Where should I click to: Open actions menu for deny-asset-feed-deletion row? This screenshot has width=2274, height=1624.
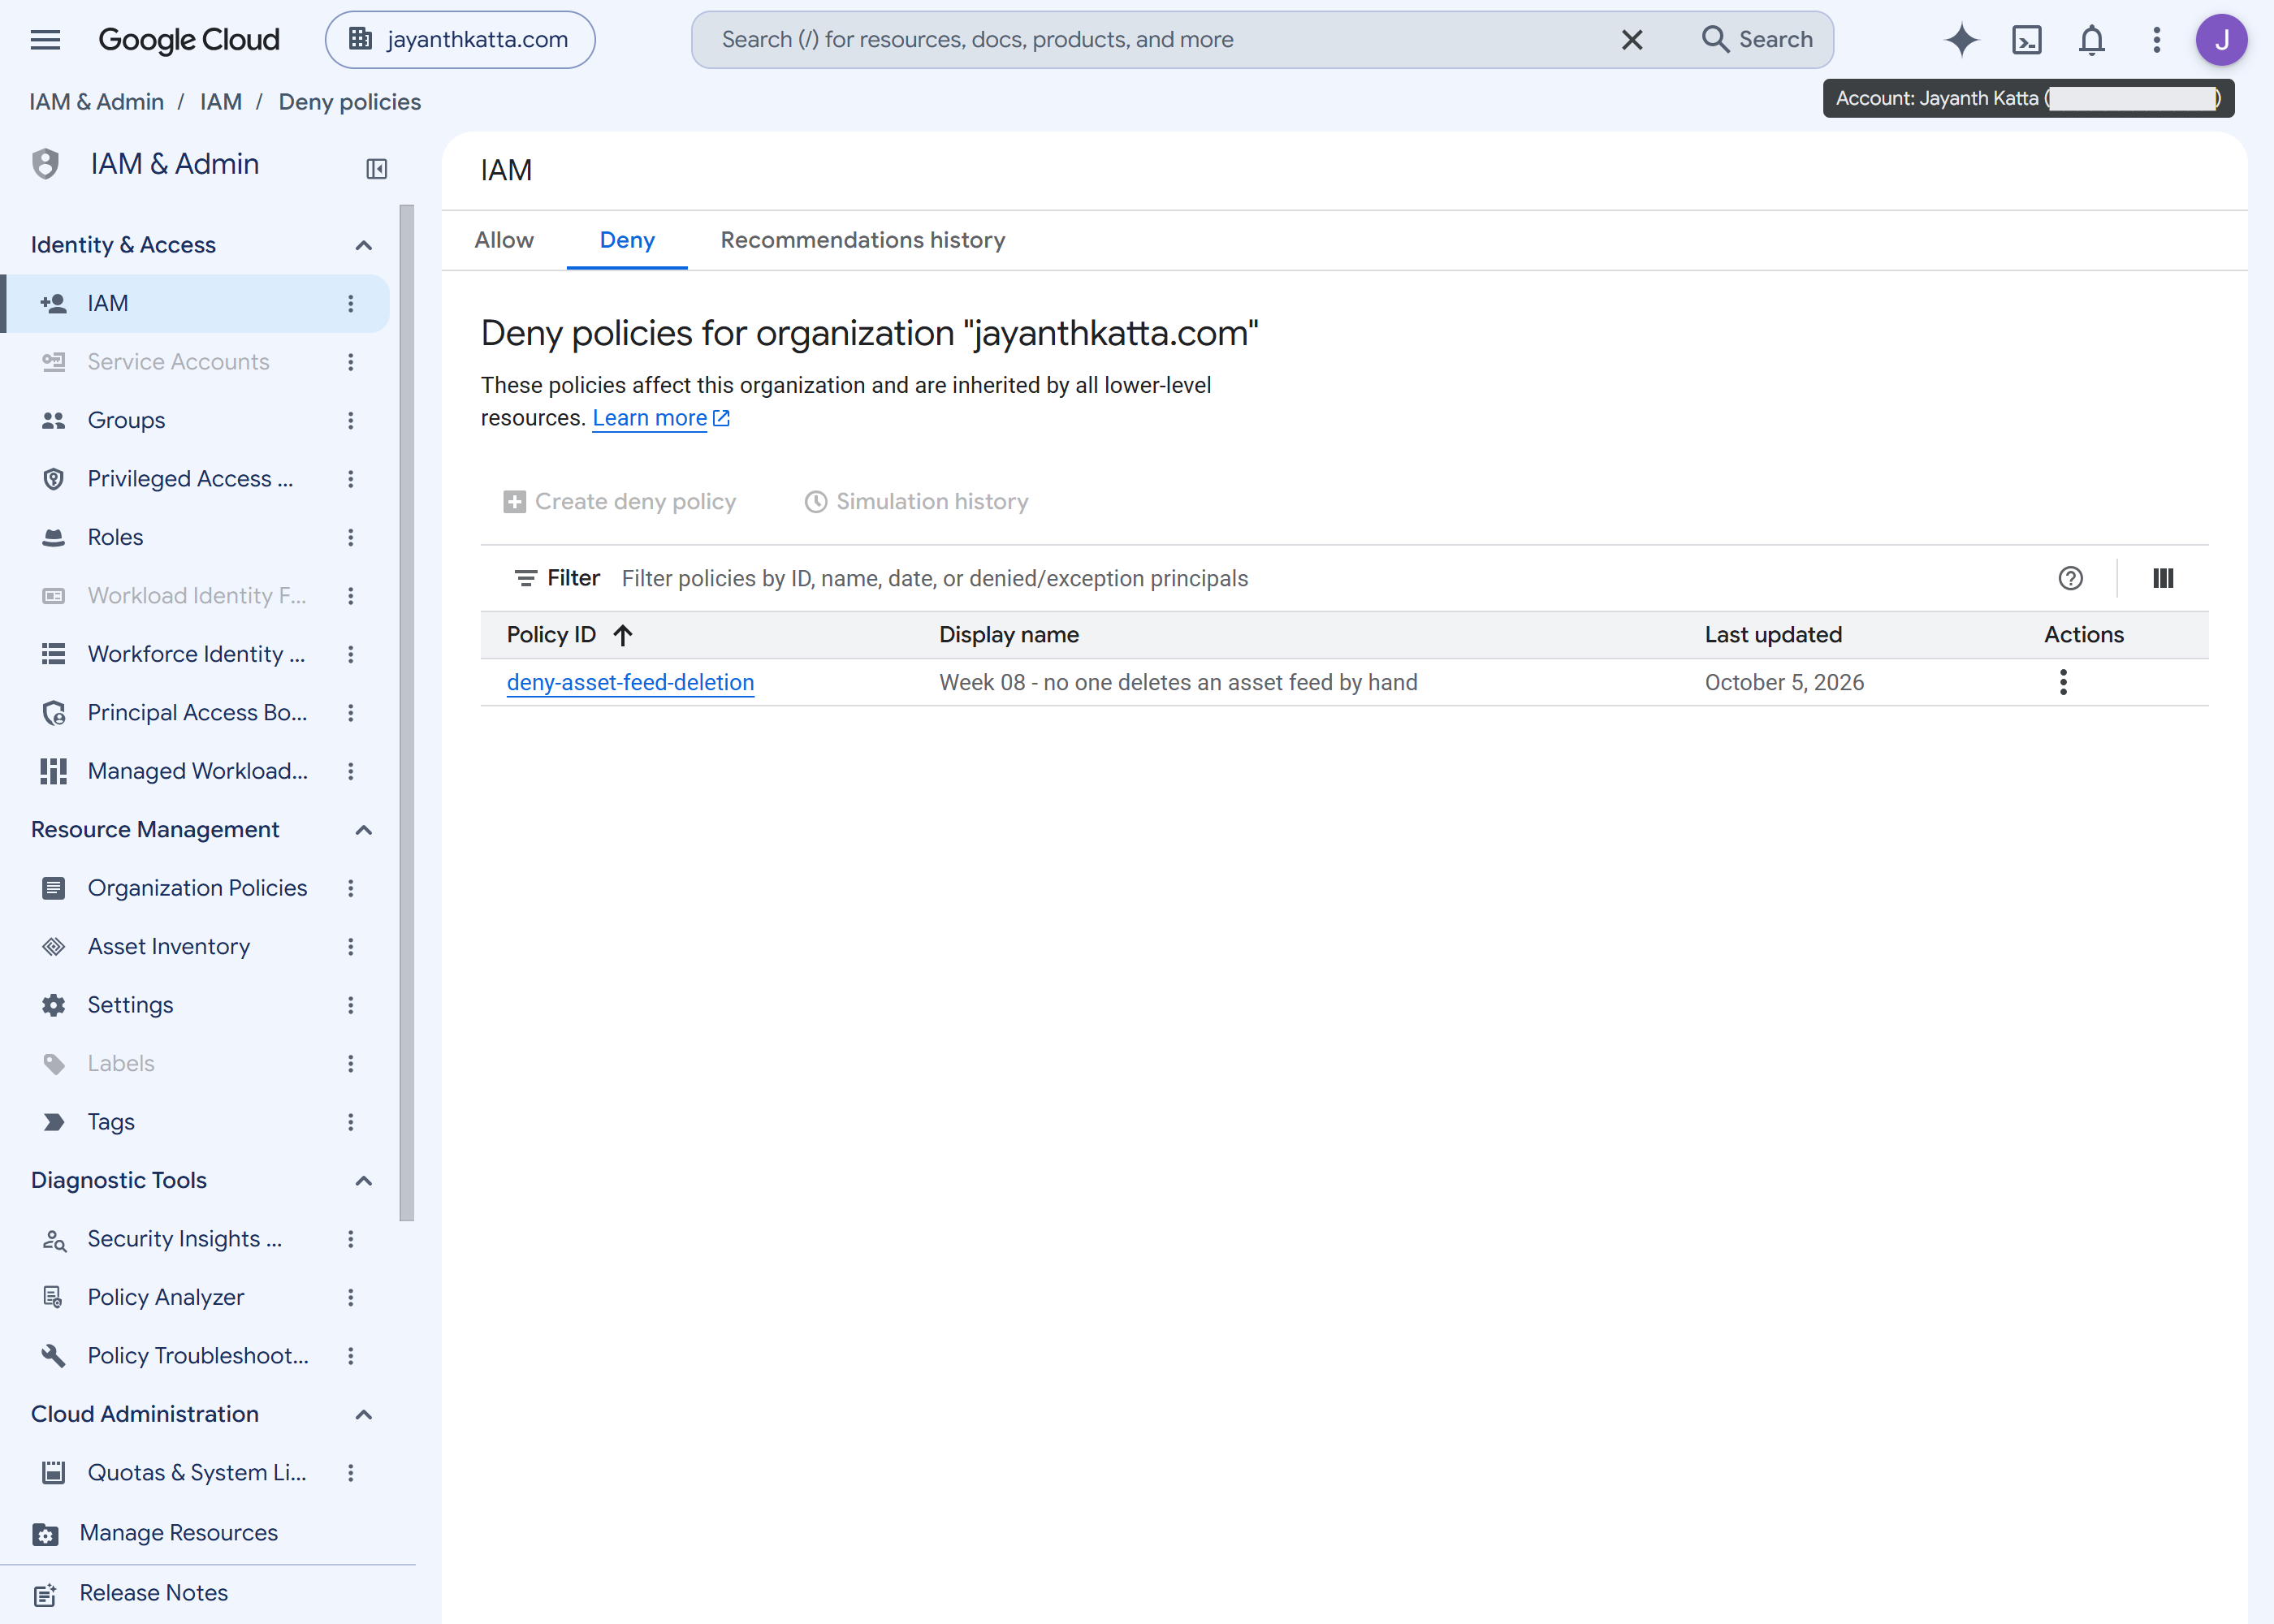pyautogui.click(x=2062, y=682)
